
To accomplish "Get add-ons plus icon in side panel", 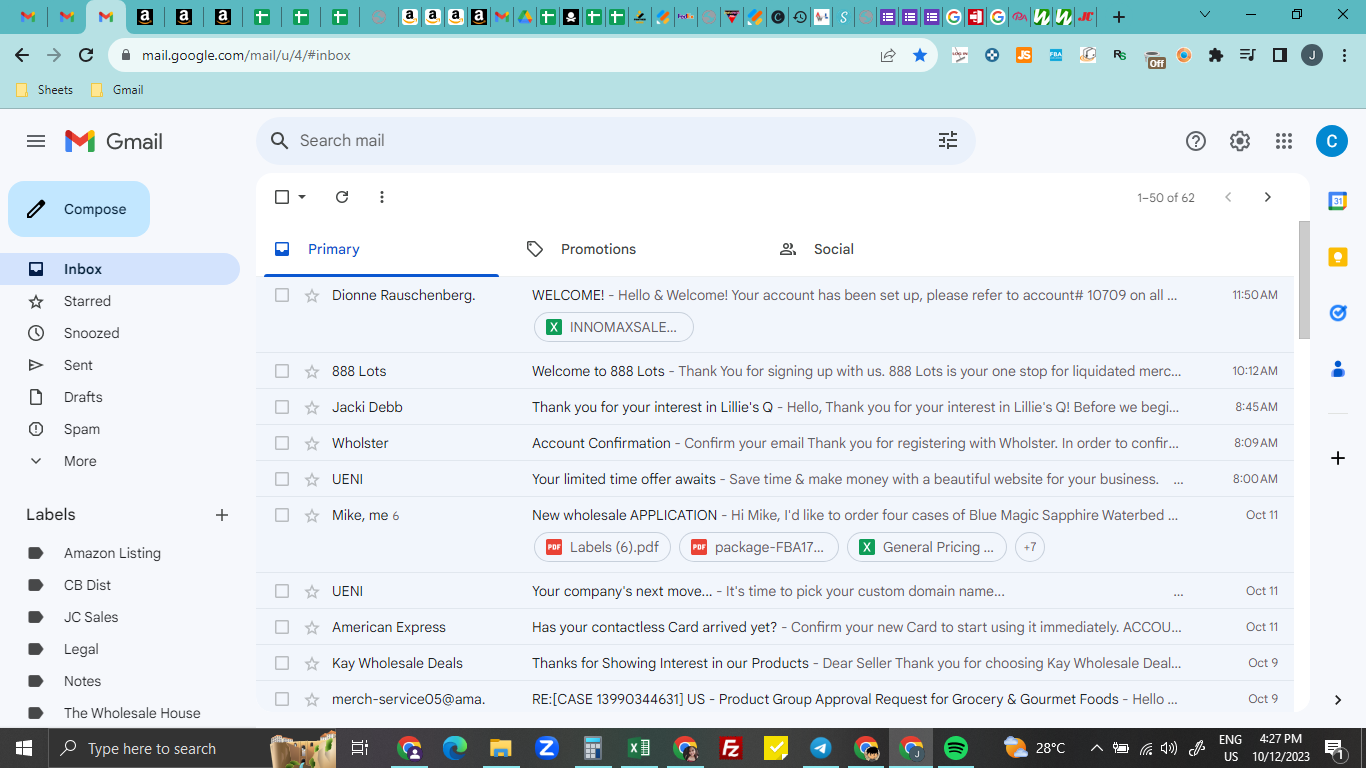I will pos(1337,458).
